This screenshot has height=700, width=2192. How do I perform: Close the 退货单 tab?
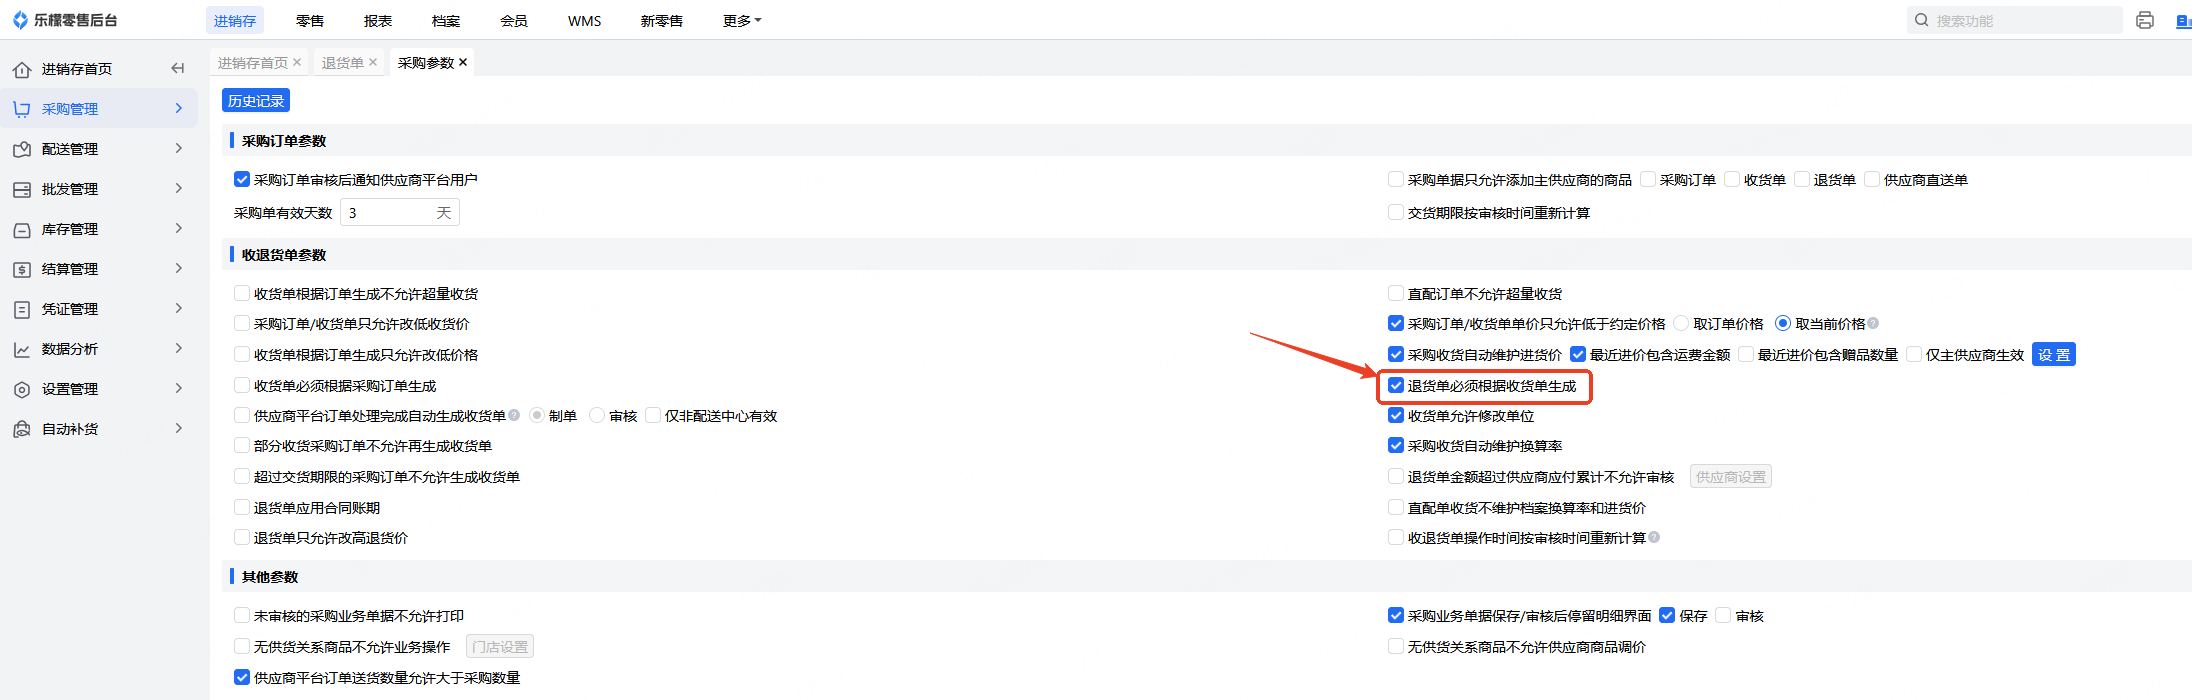pos(373,62)
